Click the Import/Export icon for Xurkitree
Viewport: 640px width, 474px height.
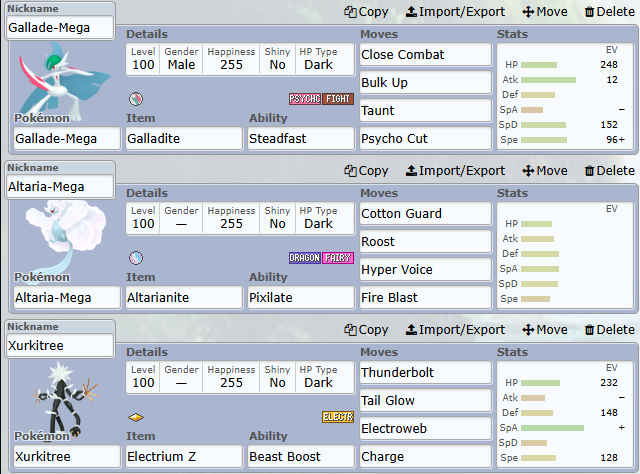click(411, 329)
